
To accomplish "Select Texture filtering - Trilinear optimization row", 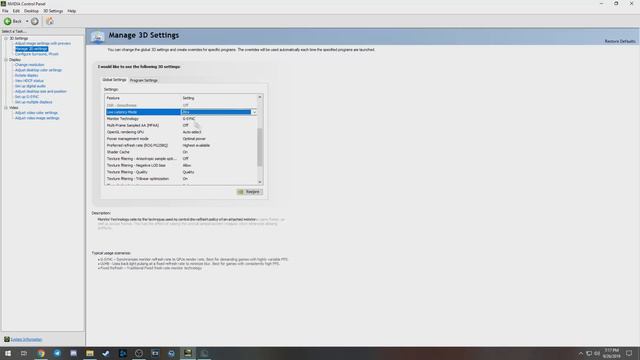I will pyautogui.click(x=181, y=179).
